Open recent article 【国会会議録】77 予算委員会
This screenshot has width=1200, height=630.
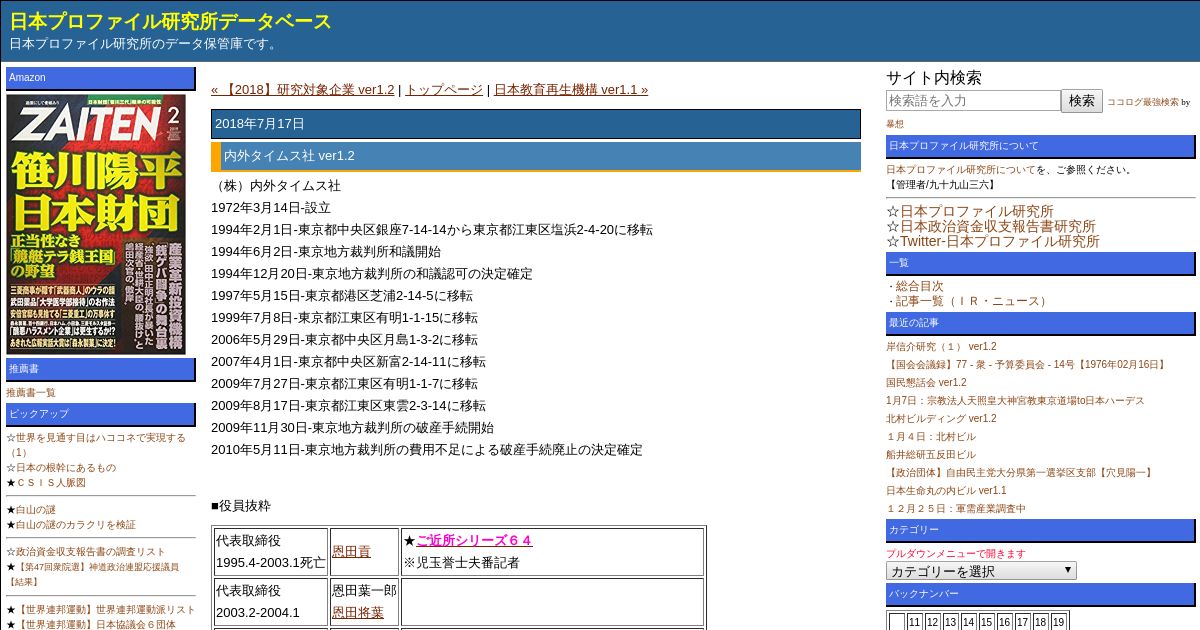(1027, 365)
